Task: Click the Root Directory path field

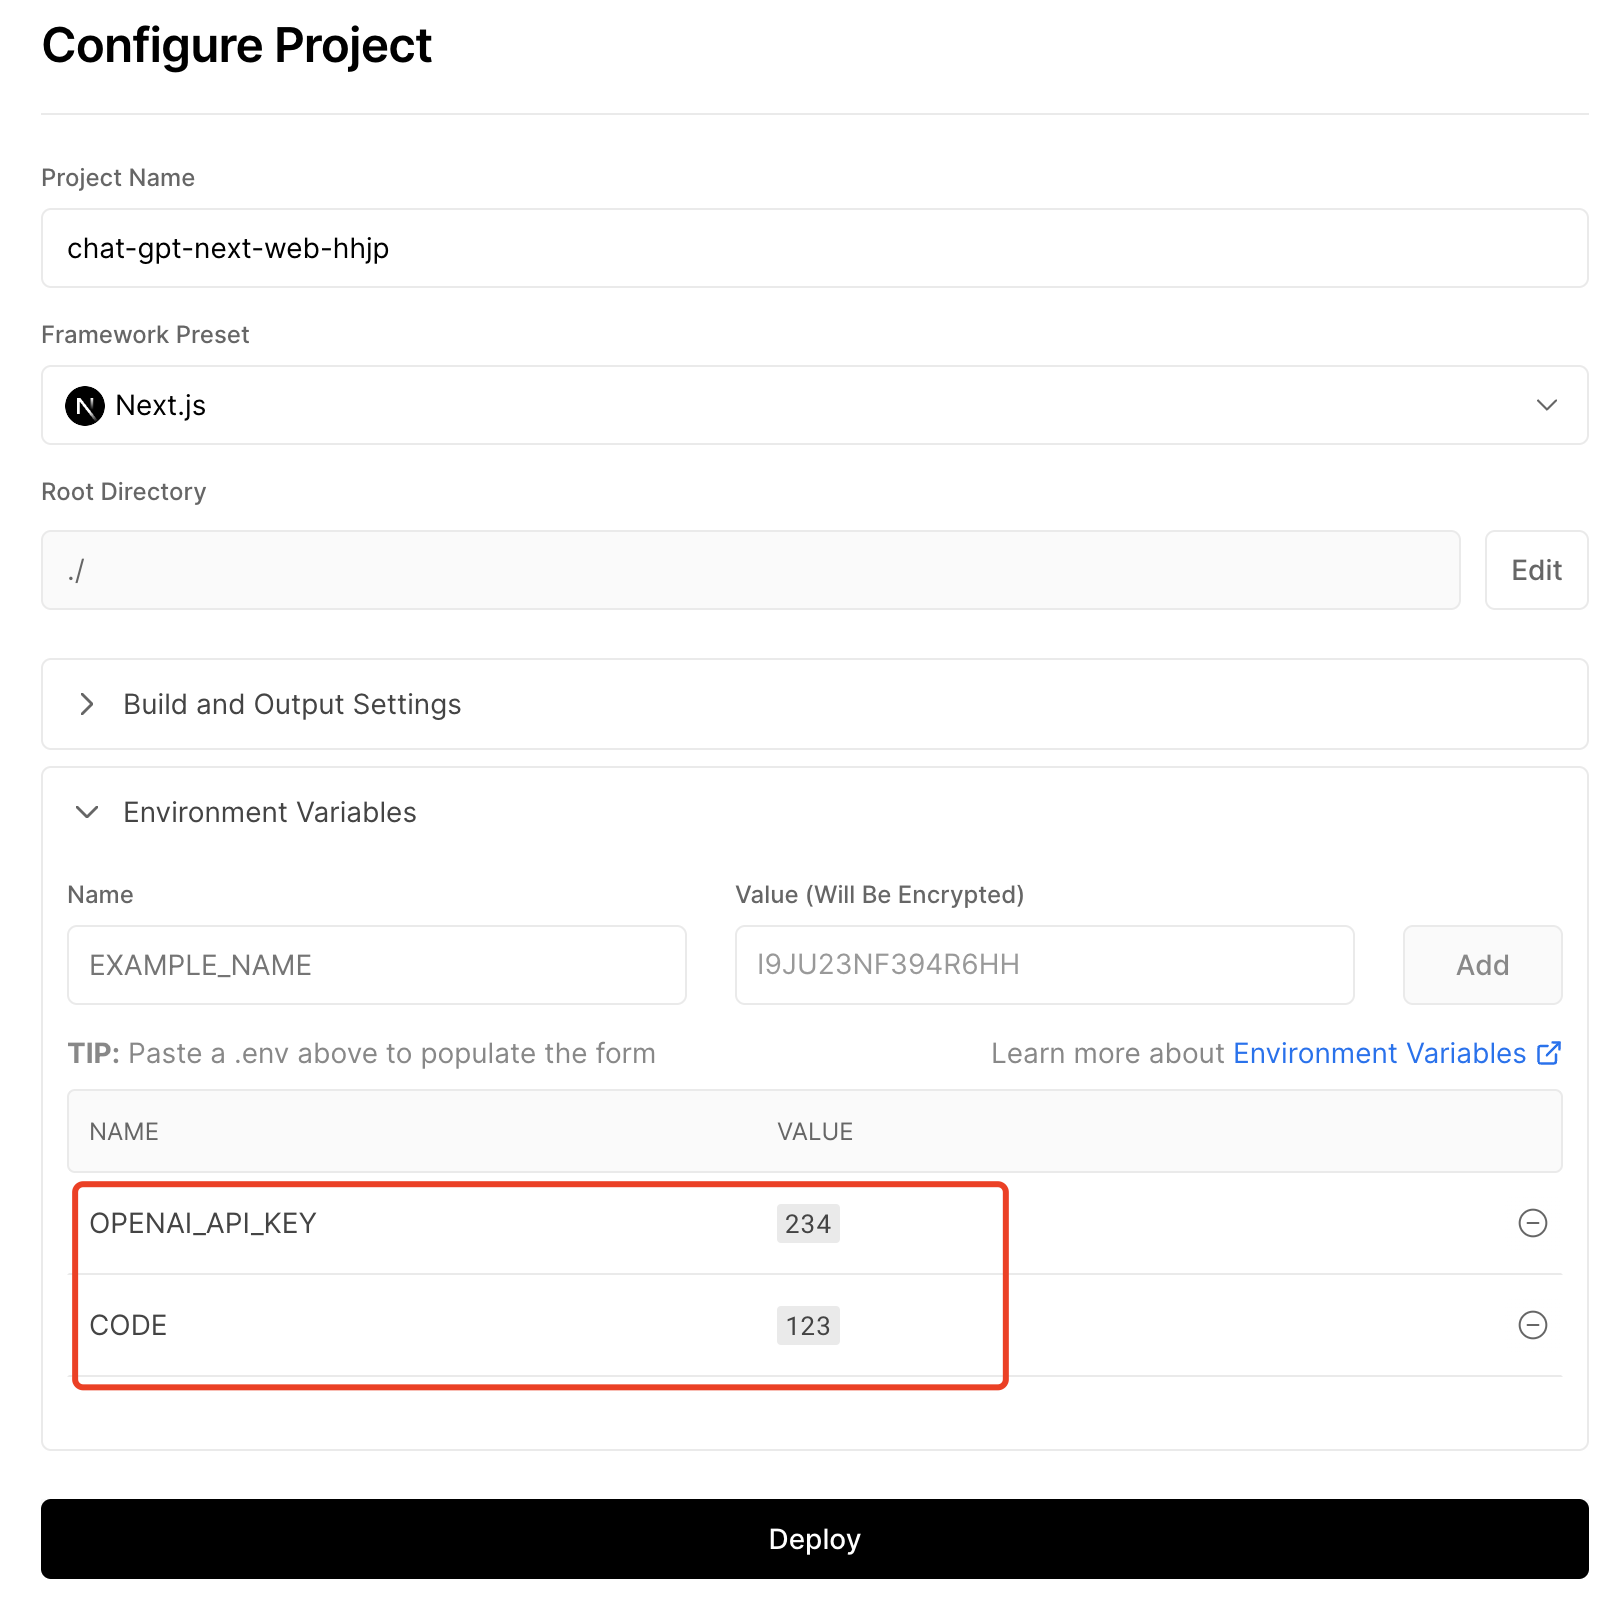Action: click(750, 570)
